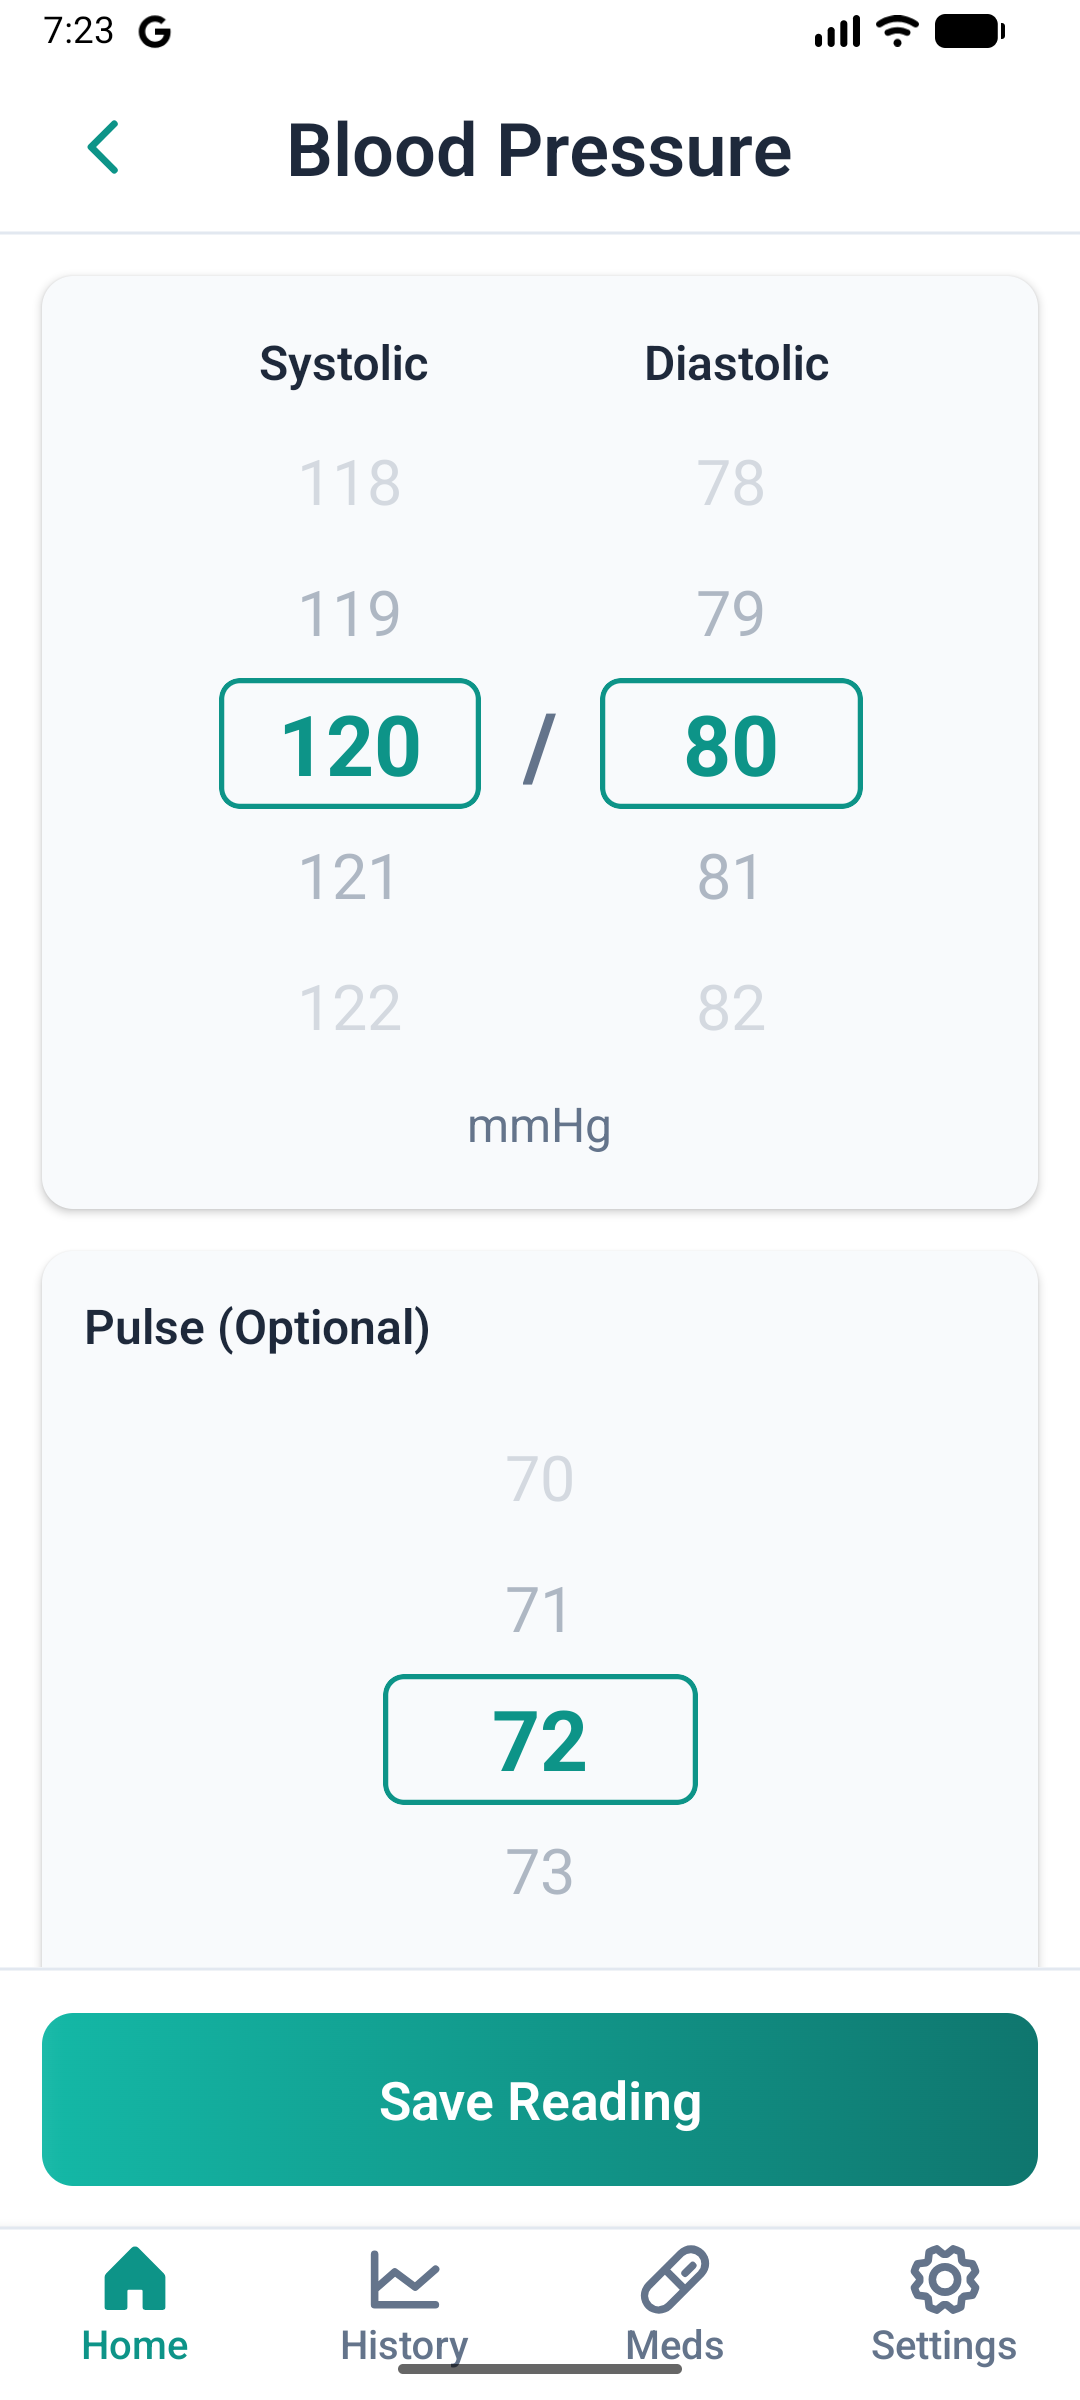Tap the mmHg unit label
Image resolution: width=1080 pixels, height=2400 pixels.
[x=540, y=1124]
